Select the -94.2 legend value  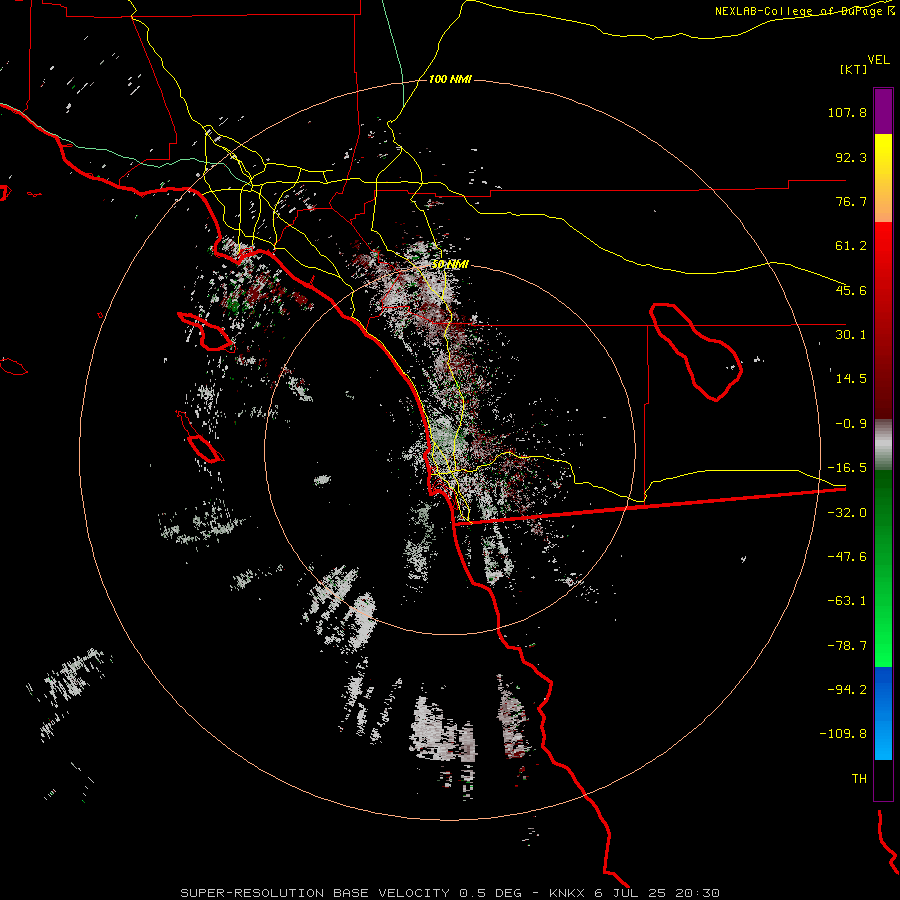pos(847,690)
